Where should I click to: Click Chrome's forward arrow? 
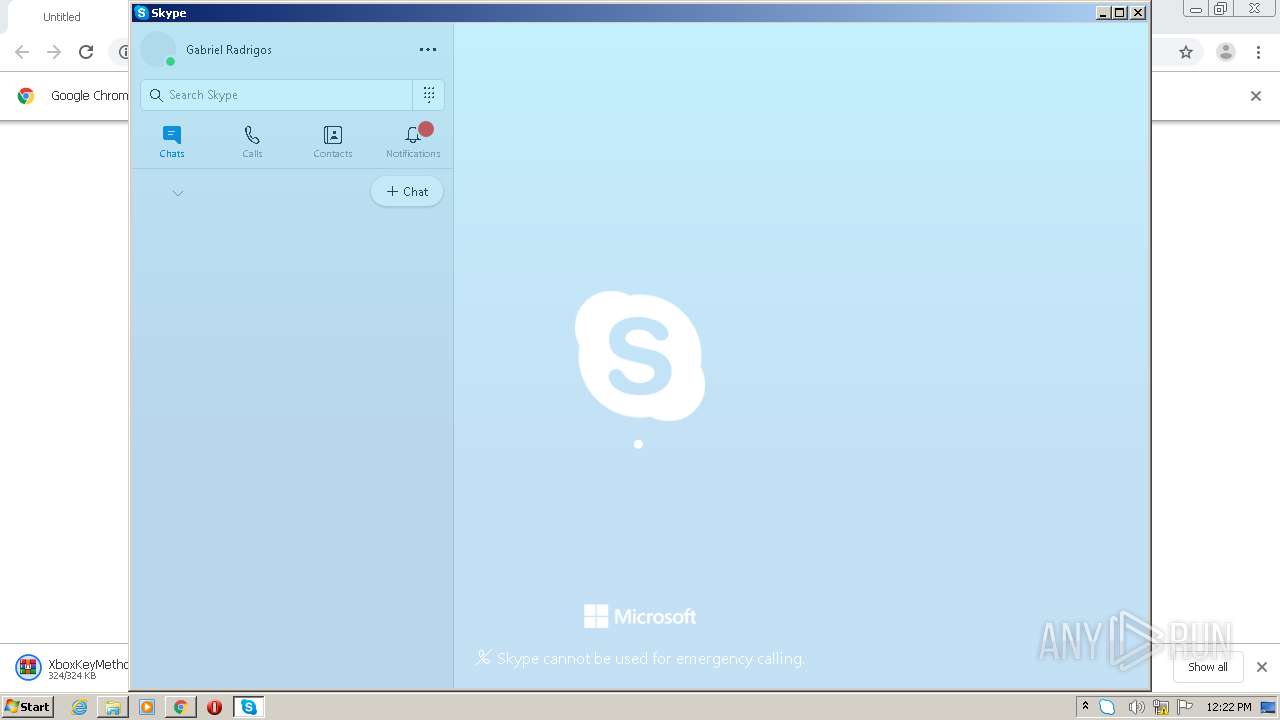(x=54, y=52)
